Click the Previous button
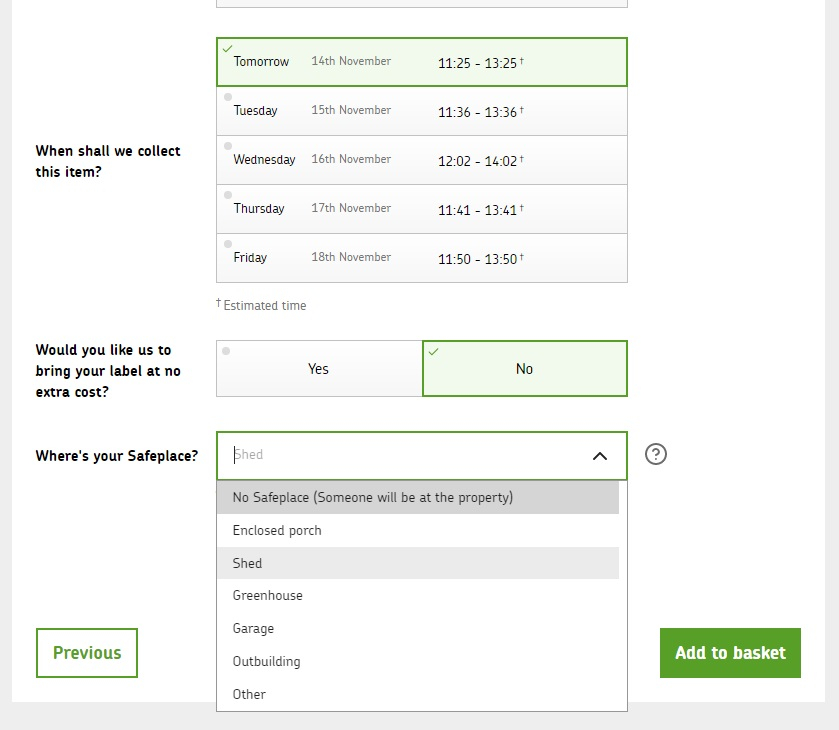This screenshot has width=839, height=730. [87, 653]
